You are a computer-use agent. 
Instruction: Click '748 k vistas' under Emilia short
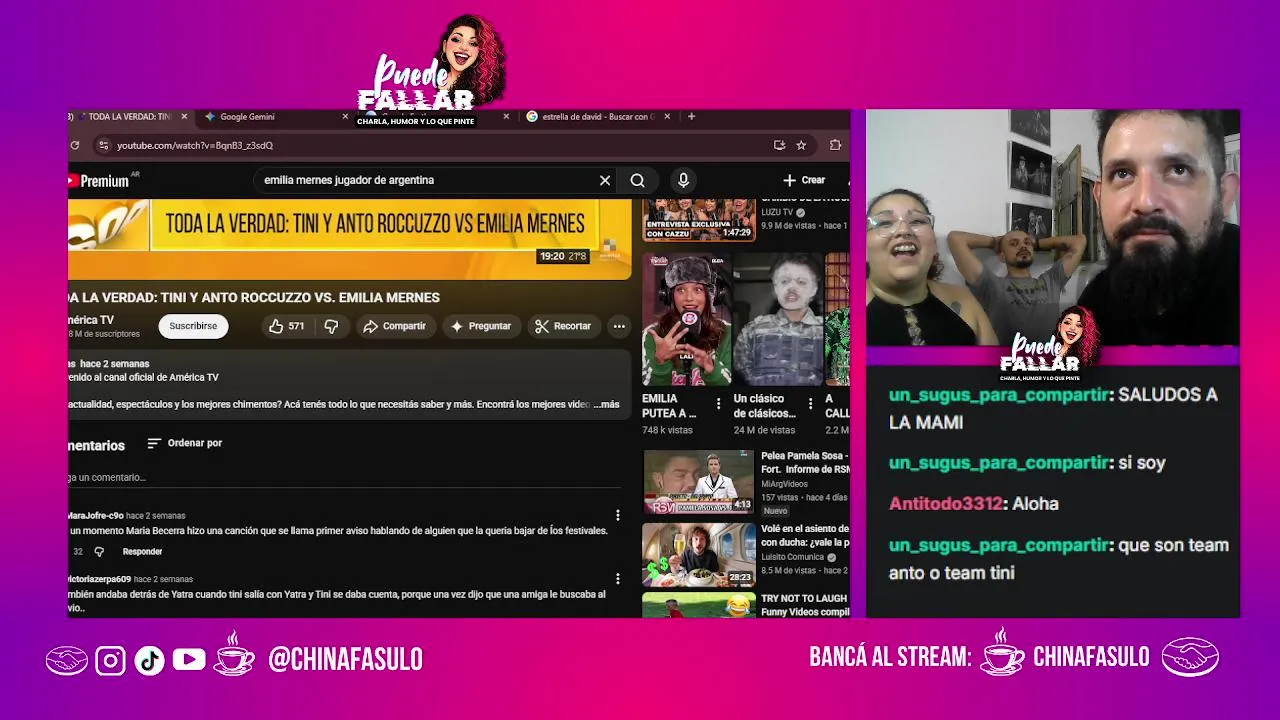pos(667,430)
